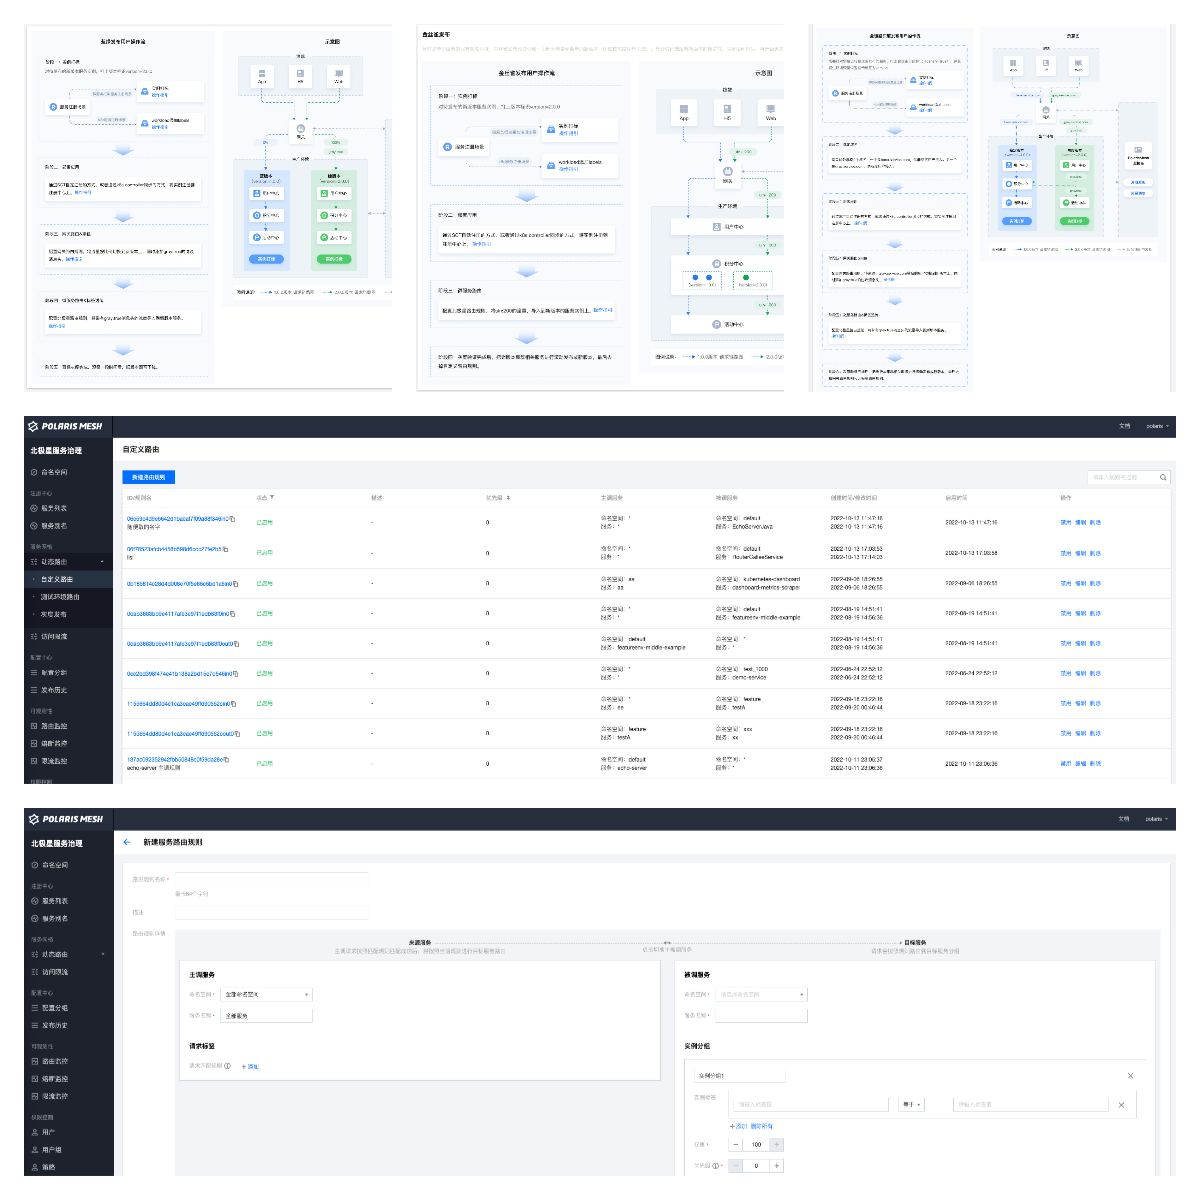Viewport: 1200px width, 1200px height.
Task: Click 删除所有 link under instance labels
Action: coord(762,1126)
